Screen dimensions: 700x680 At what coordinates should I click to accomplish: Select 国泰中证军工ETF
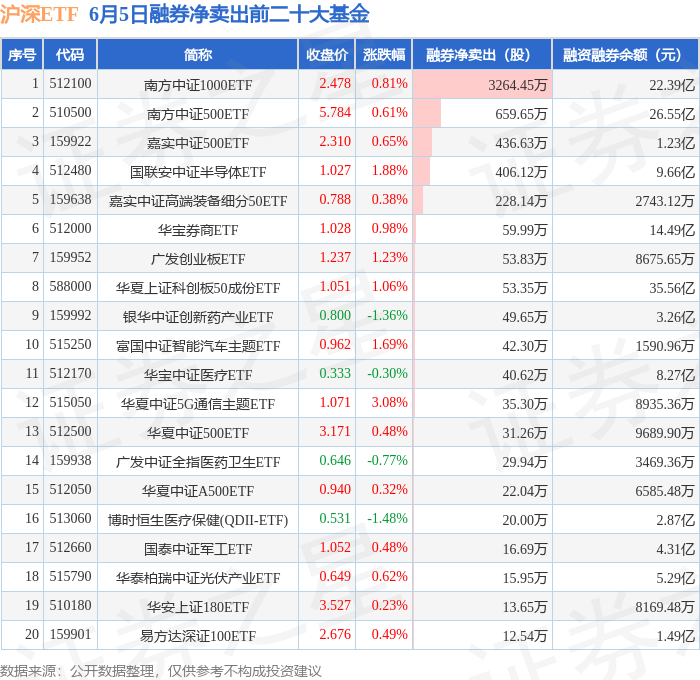198,549
